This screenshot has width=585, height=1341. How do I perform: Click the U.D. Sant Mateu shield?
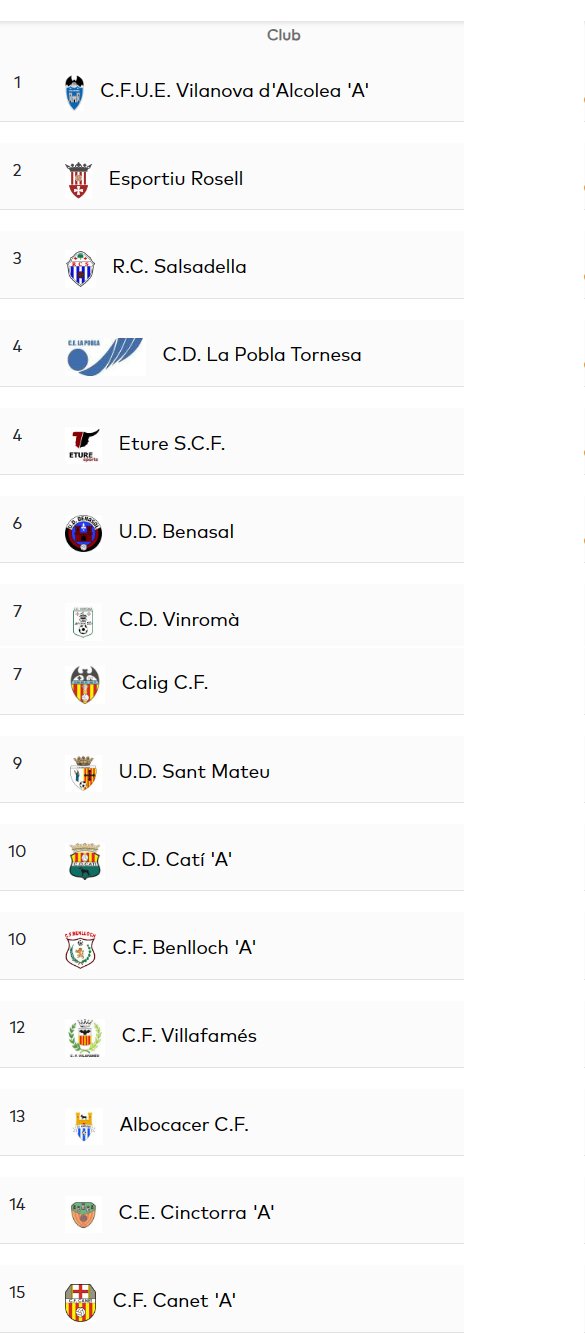click(84, 773)
